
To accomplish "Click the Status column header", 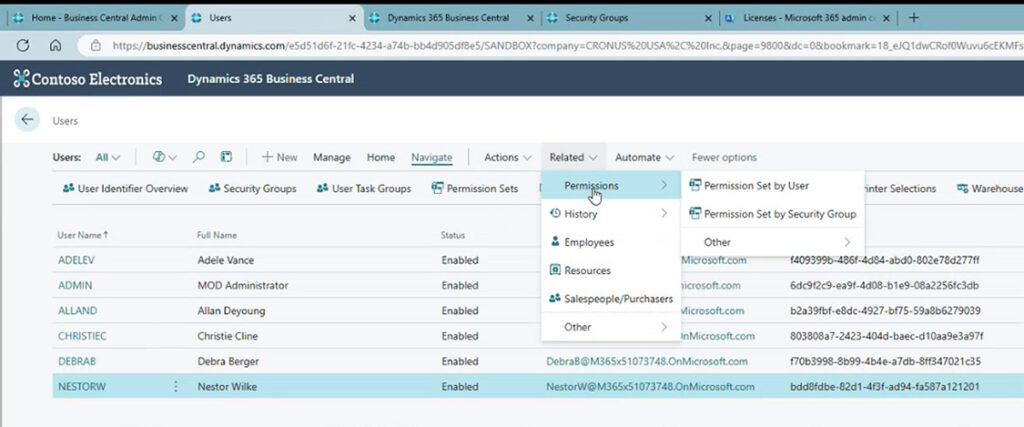I will [x=453, y=235].
